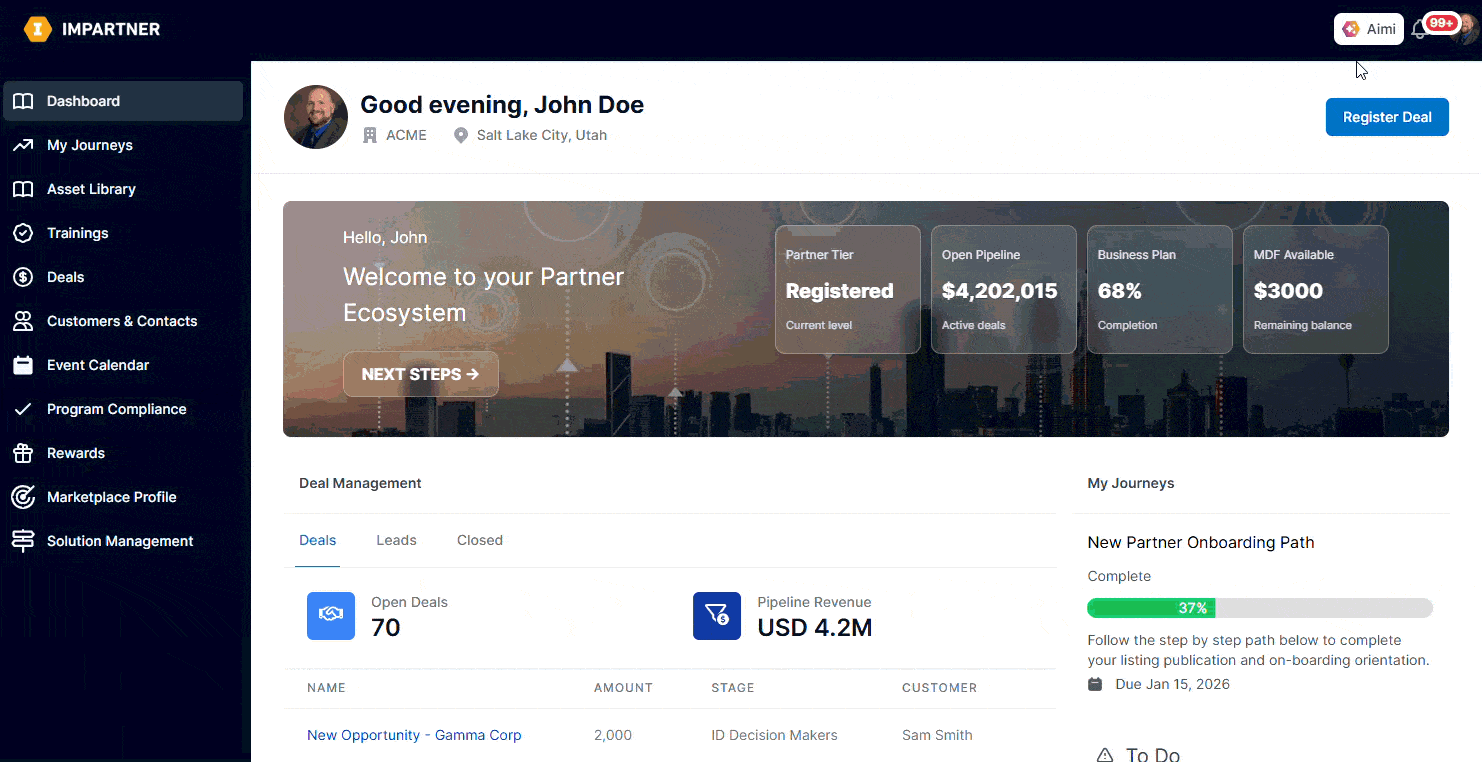Click the Impartner logo icon
The height and width of the screenshot is (762, 1482).
38,29
